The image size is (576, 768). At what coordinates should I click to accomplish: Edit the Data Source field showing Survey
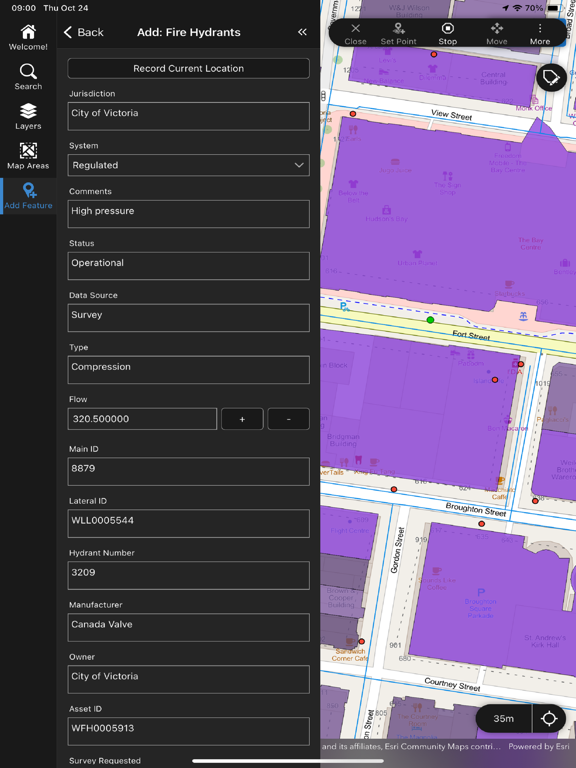tap(189, 318)
